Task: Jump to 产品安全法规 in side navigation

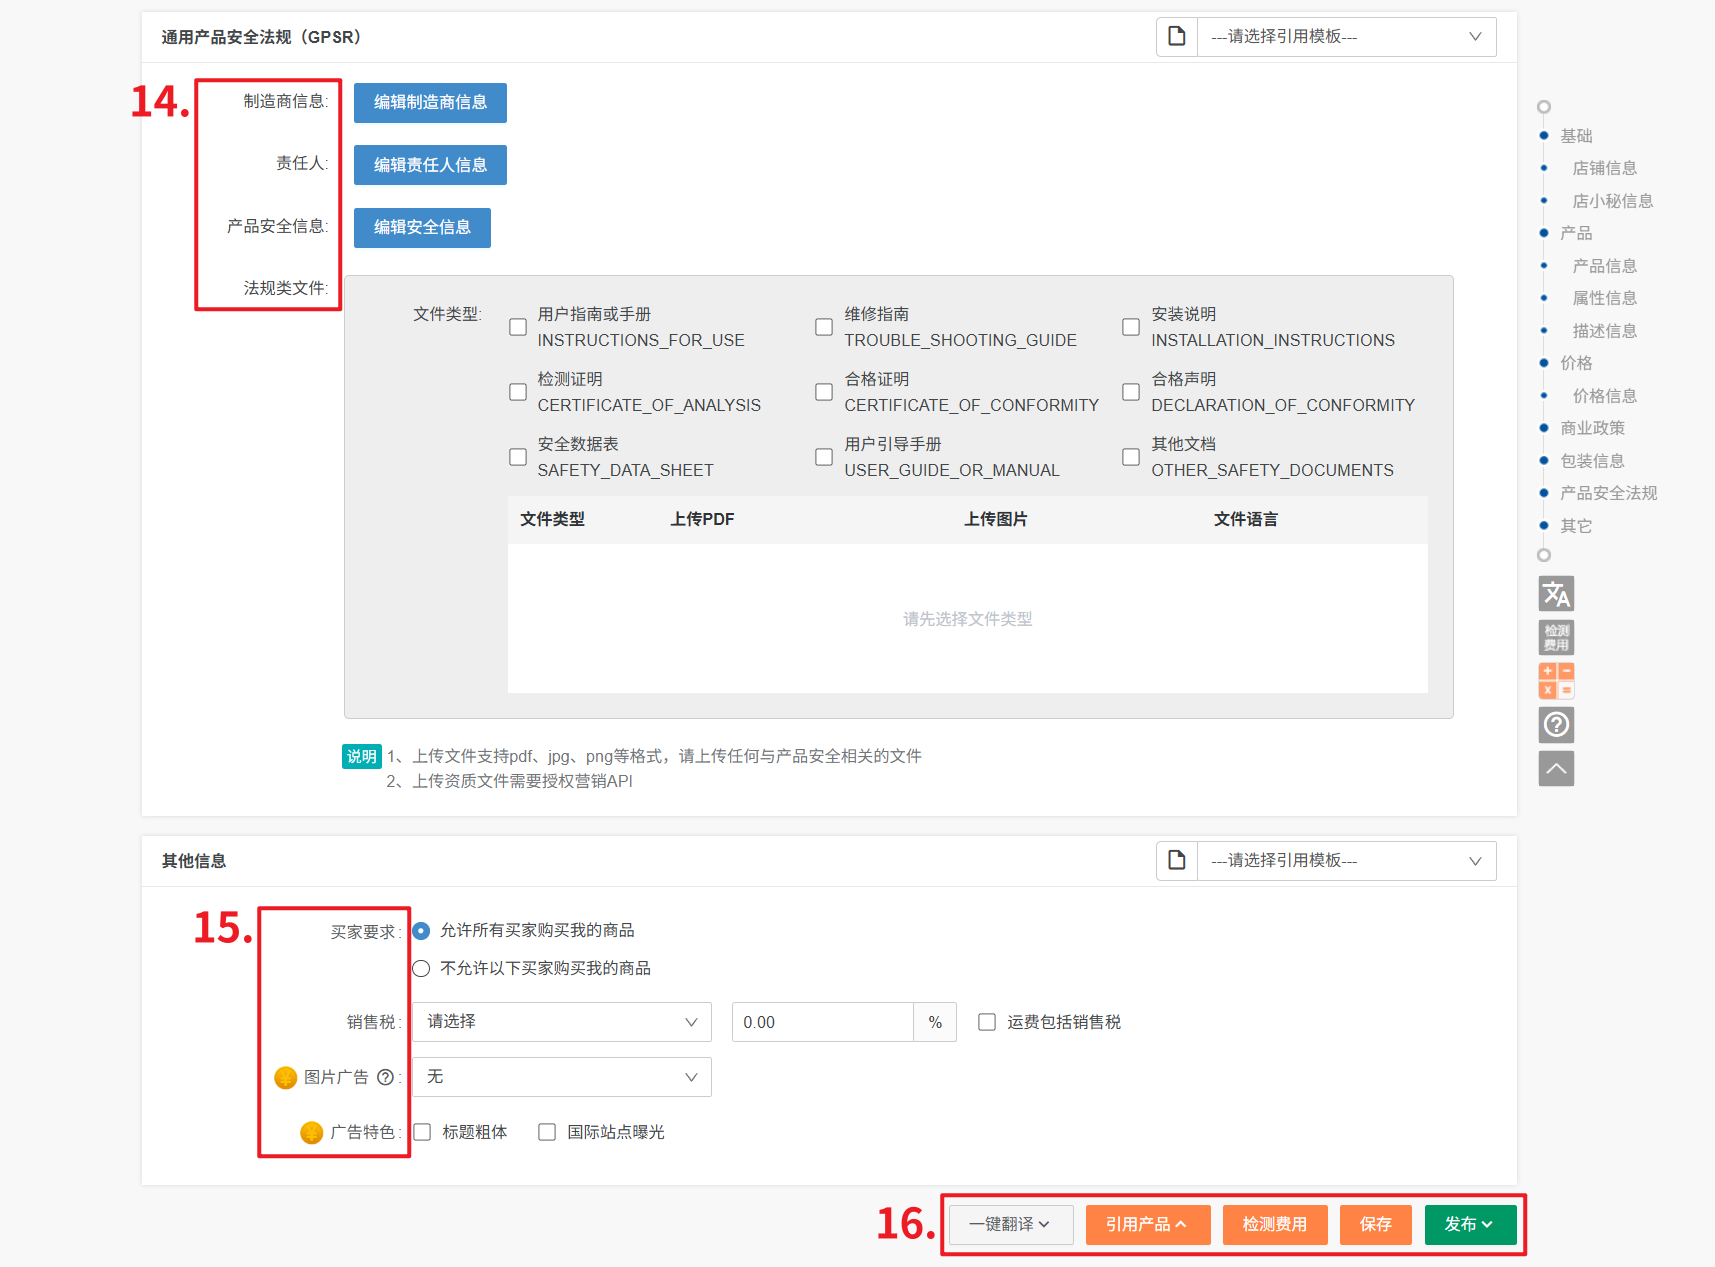Action: 1608,493
